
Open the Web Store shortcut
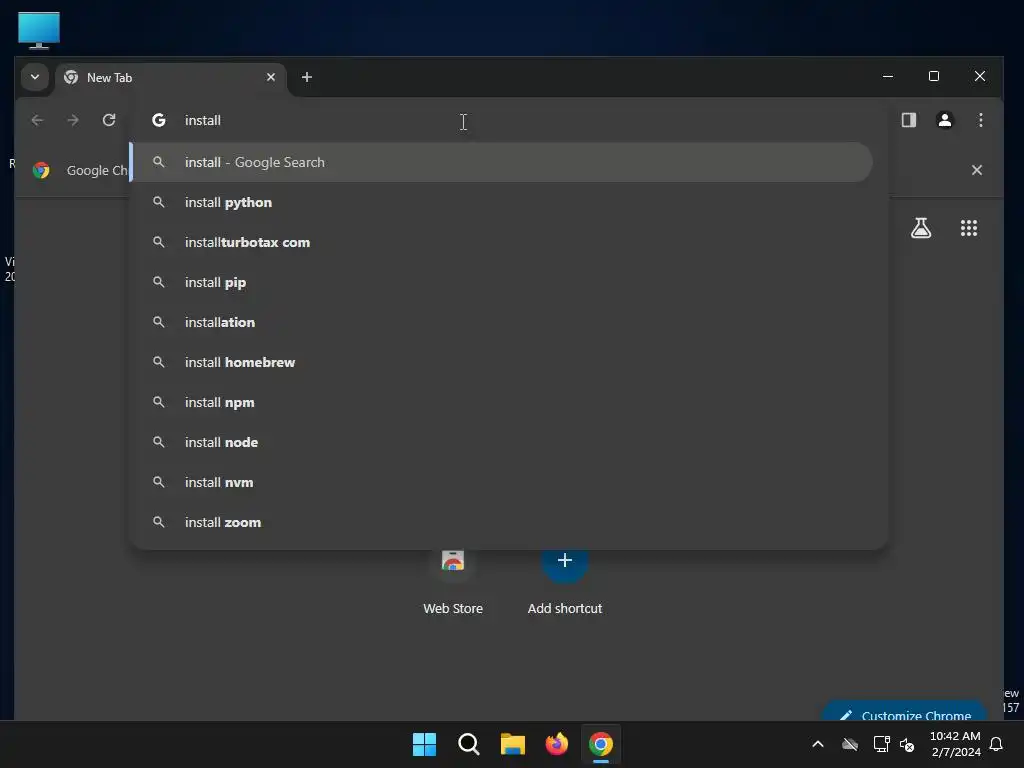[x=453, y=581]
